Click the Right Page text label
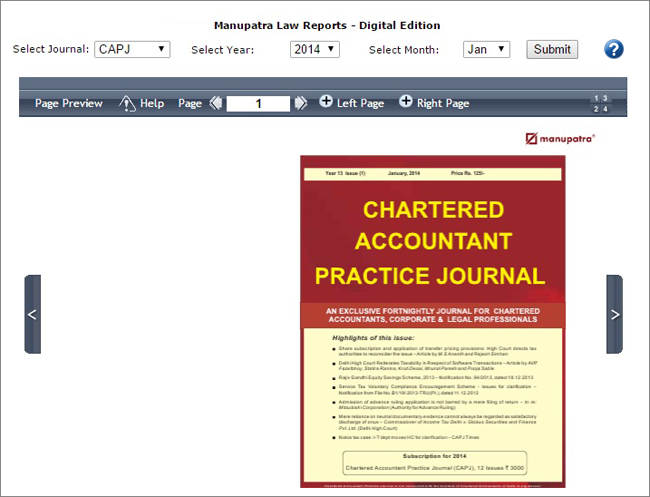The image size is (650, 497). (x=443, y=103)
